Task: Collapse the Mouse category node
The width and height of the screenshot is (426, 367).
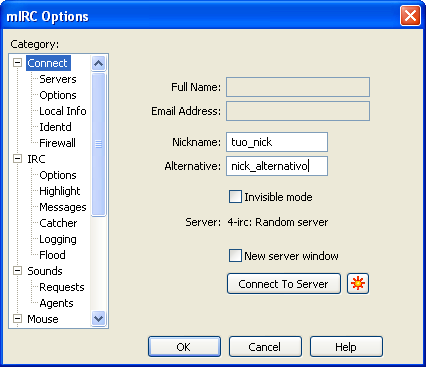Action: [17, 319]
